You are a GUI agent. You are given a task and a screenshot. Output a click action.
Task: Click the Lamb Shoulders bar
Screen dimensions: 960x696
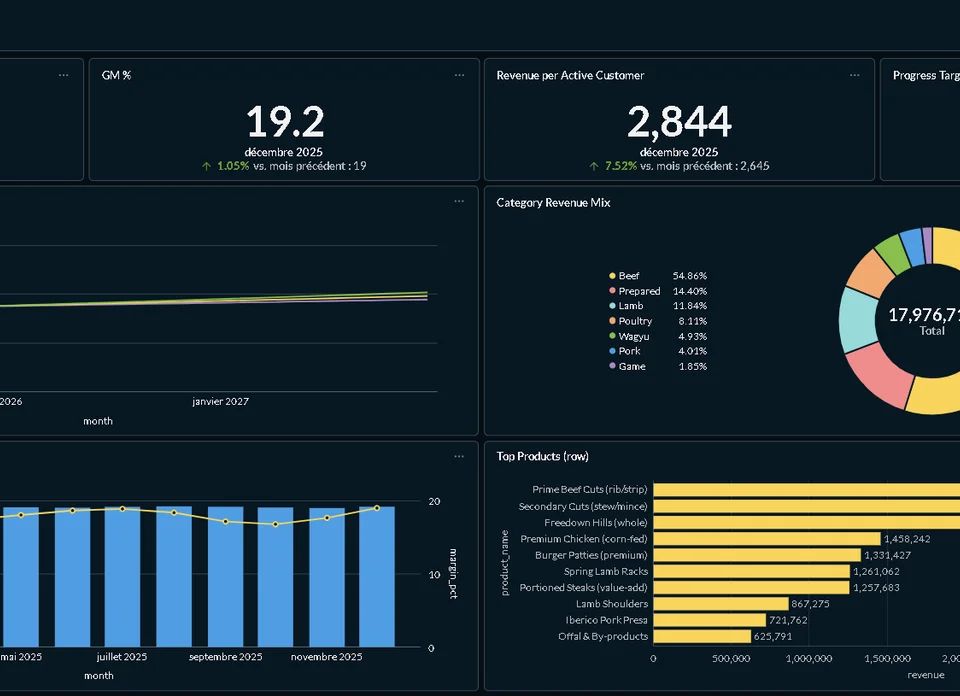coord(721,604)
